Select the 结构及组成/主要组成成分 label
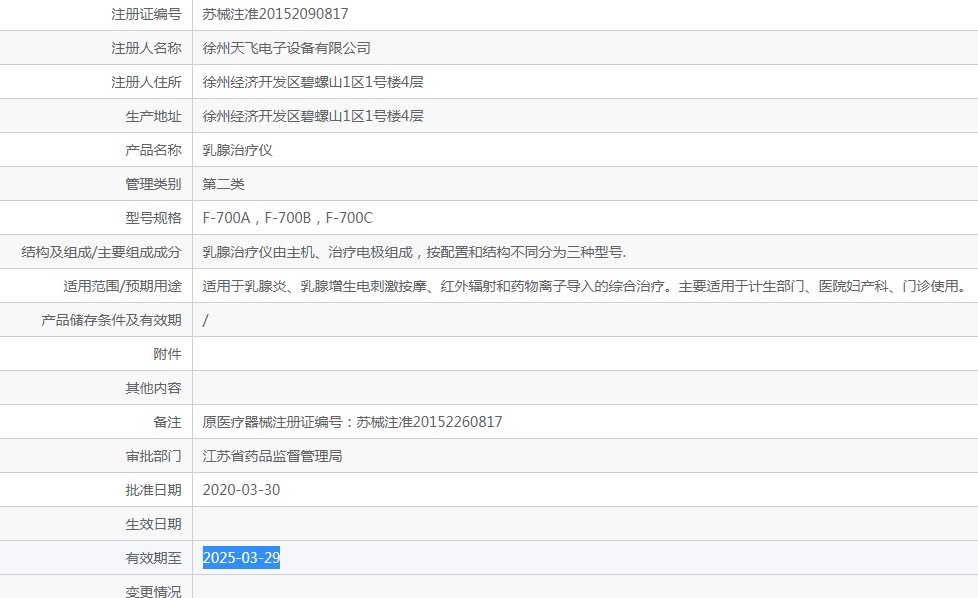 point(101,252)
